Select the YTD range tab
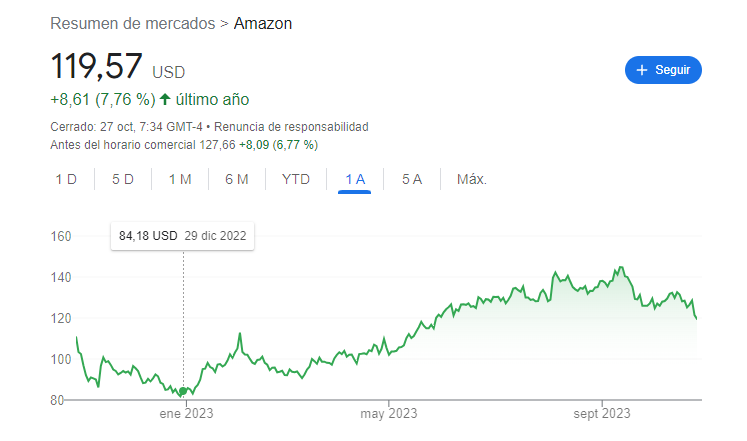The width and height of the screenshot is (747, 441). [x=296, y=179]
